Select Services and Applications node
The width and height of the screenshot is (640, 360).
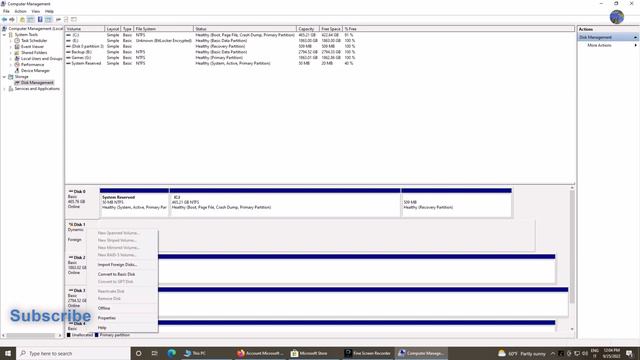(37, 89)
